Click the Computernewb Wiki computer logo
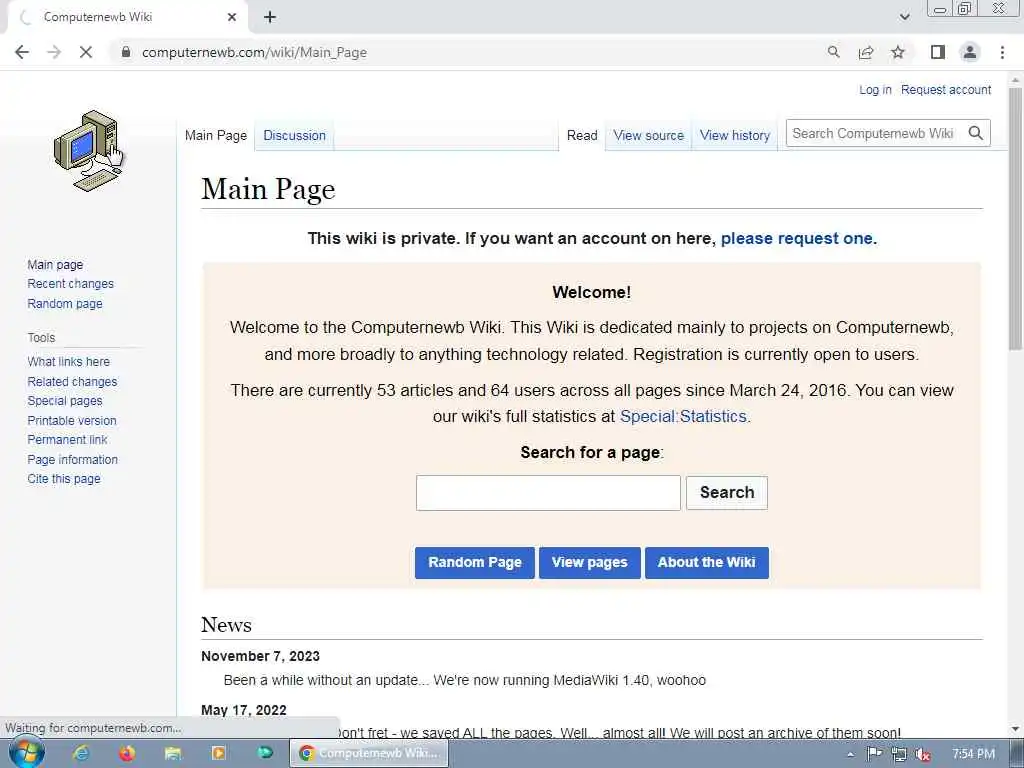 pyautogui.click(x=88, y=150)
